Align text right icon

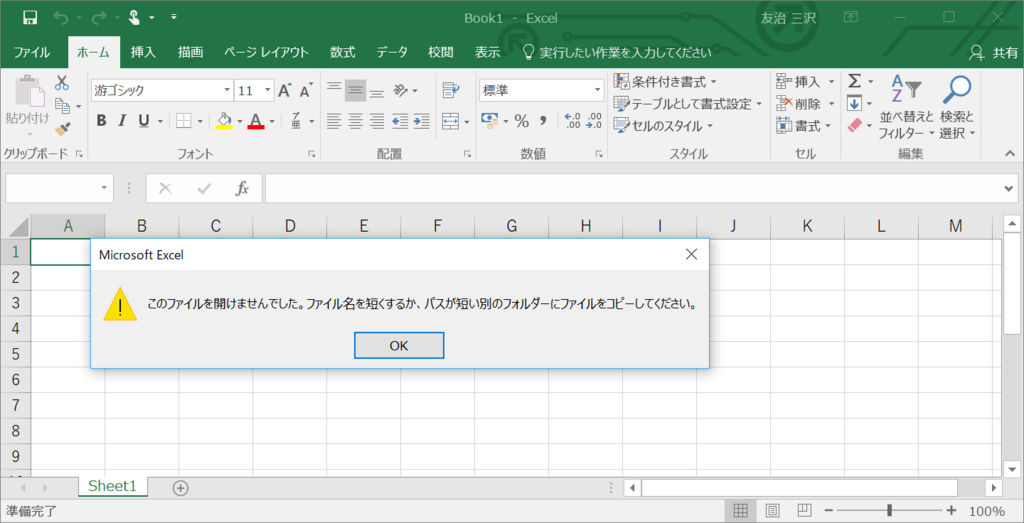377,121
